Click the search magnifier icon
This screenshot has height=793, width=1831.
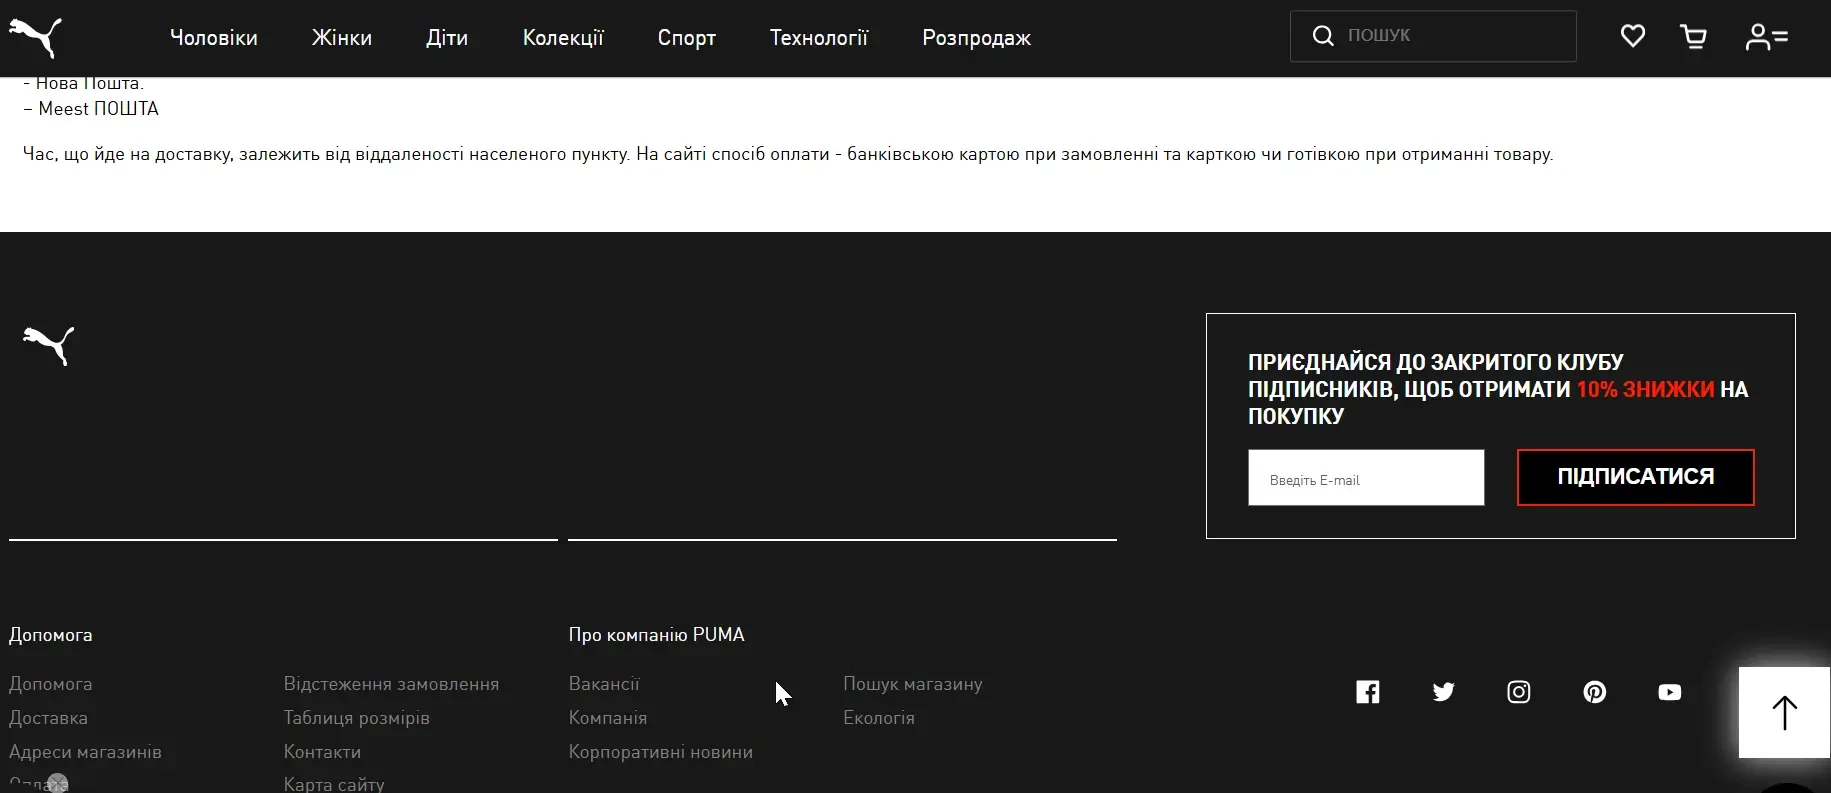point(1322,36)
